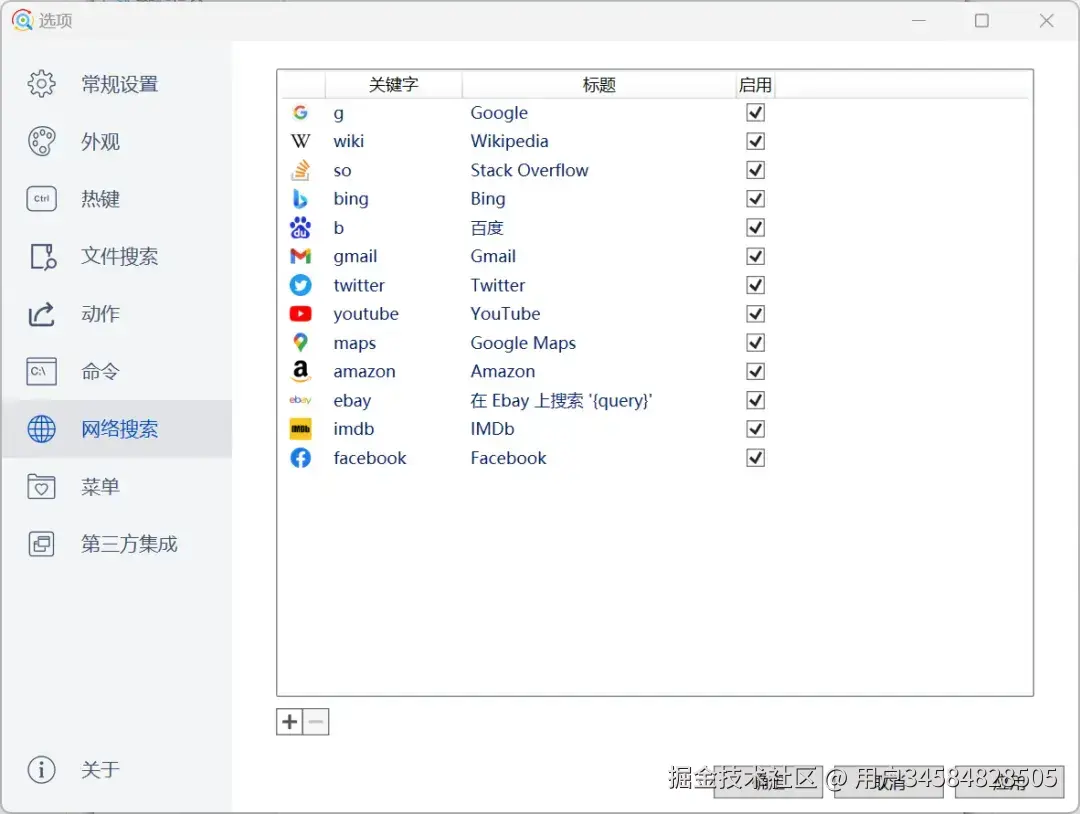
Task: Click the Ctrl key icon for 热键
Action: pyautogui.click(x=41, y=199)
